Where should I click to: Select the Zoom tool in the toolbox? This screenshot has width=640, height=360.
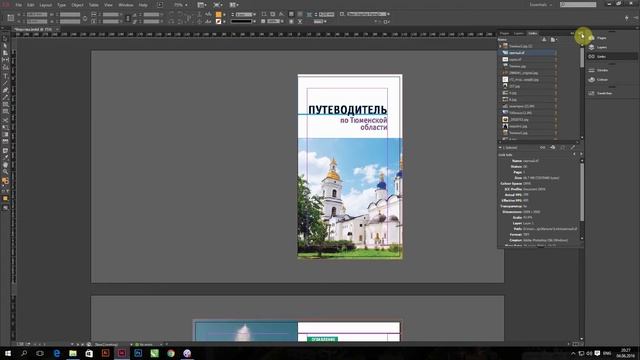pyautogui.click(x=5, y=172)
